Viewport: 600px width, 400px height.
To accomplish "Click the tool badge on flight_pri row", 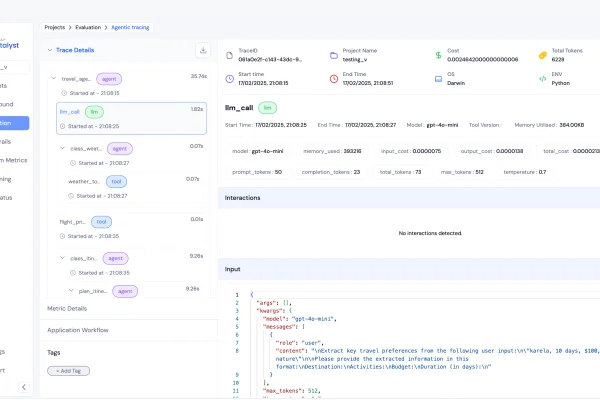I will coord(101,222).
